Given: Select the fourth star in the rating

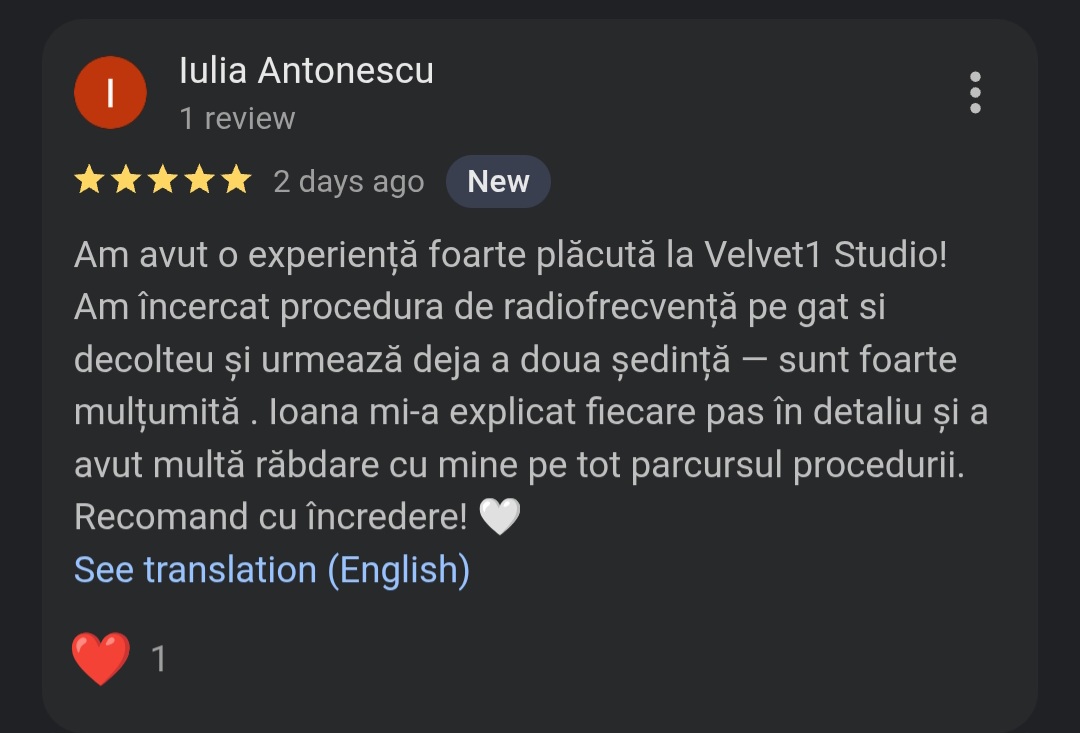Looking at the screenshot, I should click(x=200, y=180).
